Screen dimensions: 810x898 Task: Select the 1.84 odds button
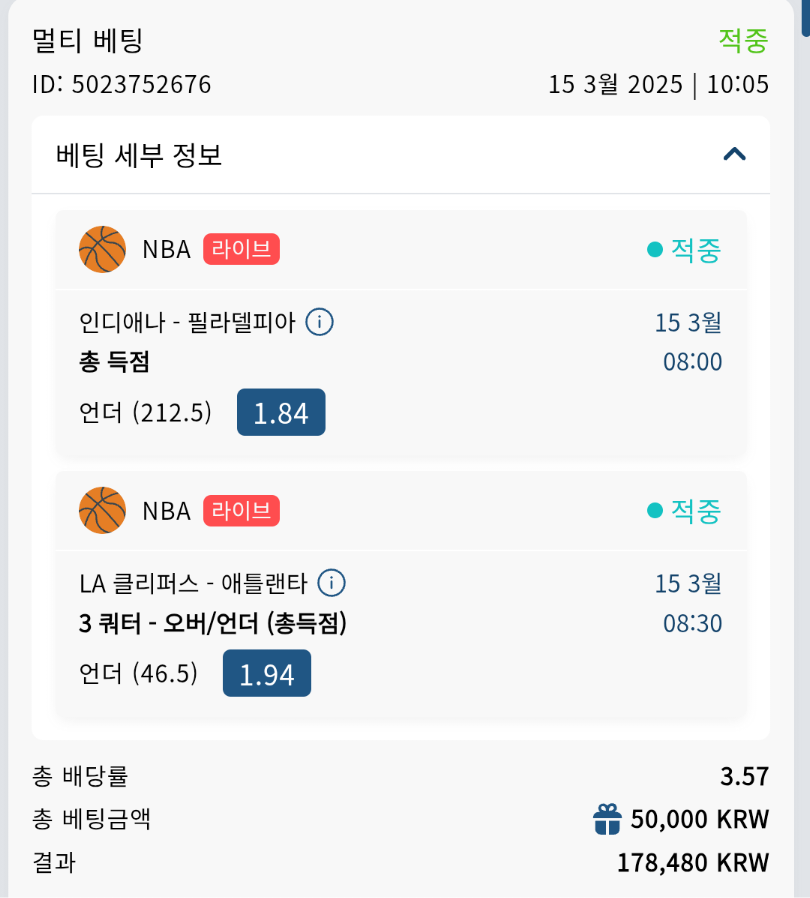pyautogui.click(x=281, y=412)
